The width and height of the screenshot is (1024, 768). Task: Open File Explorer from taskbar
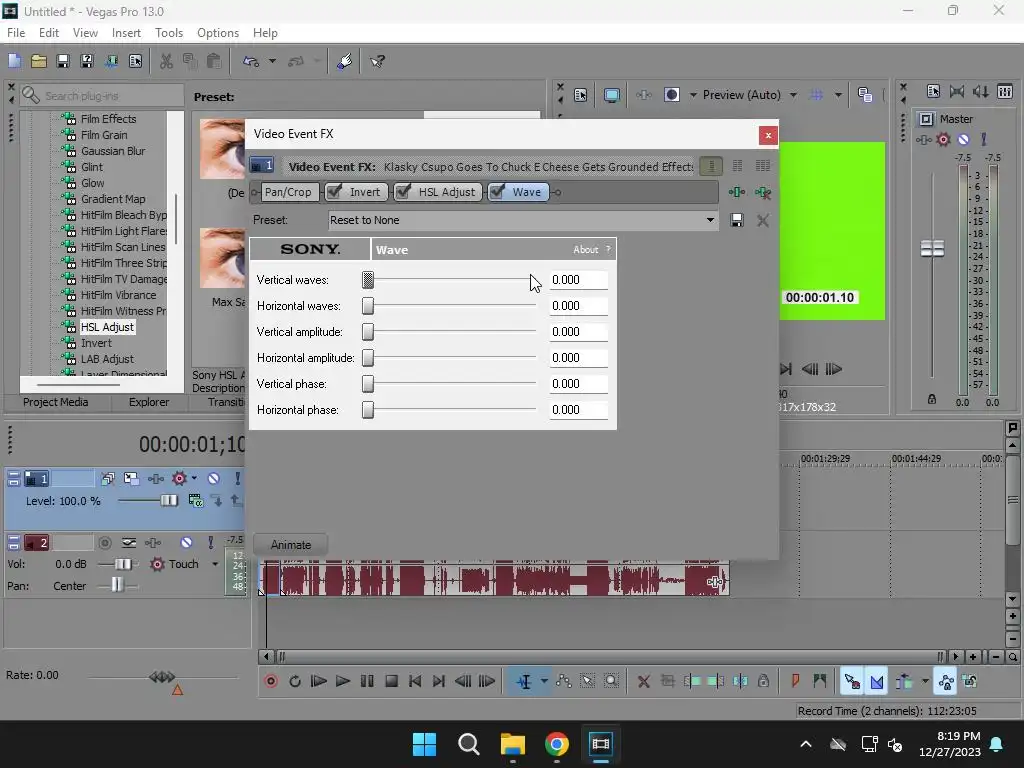(x=513, y=744)
